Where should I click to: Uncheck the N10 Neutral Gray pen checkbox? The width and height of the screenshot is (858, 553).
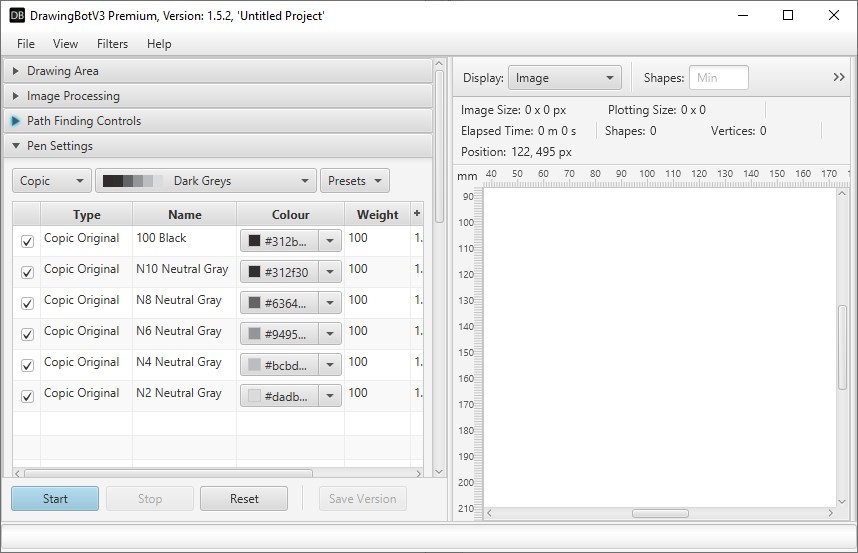pyautogui.click(x=27, y=272)
